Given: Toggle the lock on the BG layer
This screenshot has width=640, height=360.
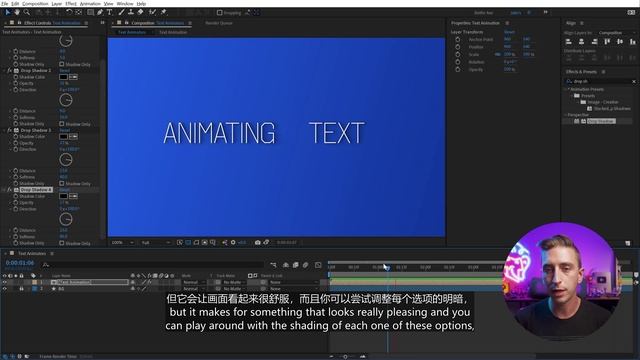Looking at the screenshot, I should tap(21, 289).
